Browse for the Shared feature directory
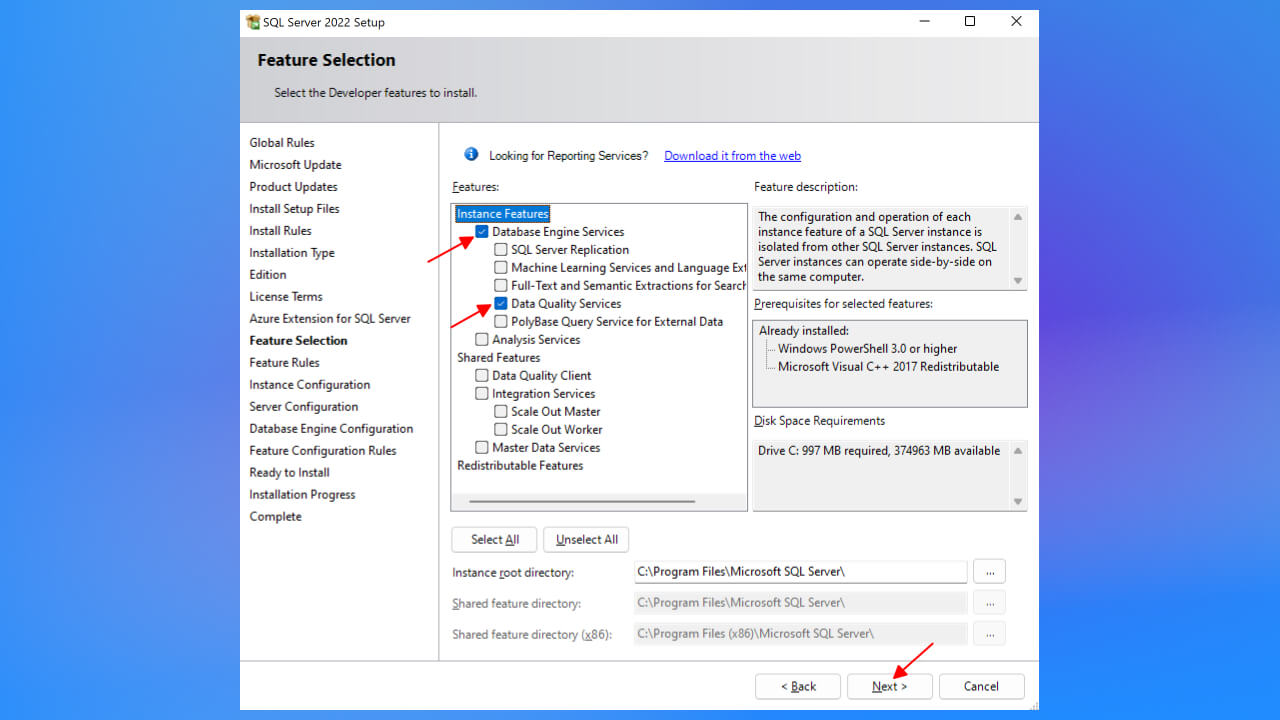Viewport: 1280px width, 720px height. click(x=989, y=602)
